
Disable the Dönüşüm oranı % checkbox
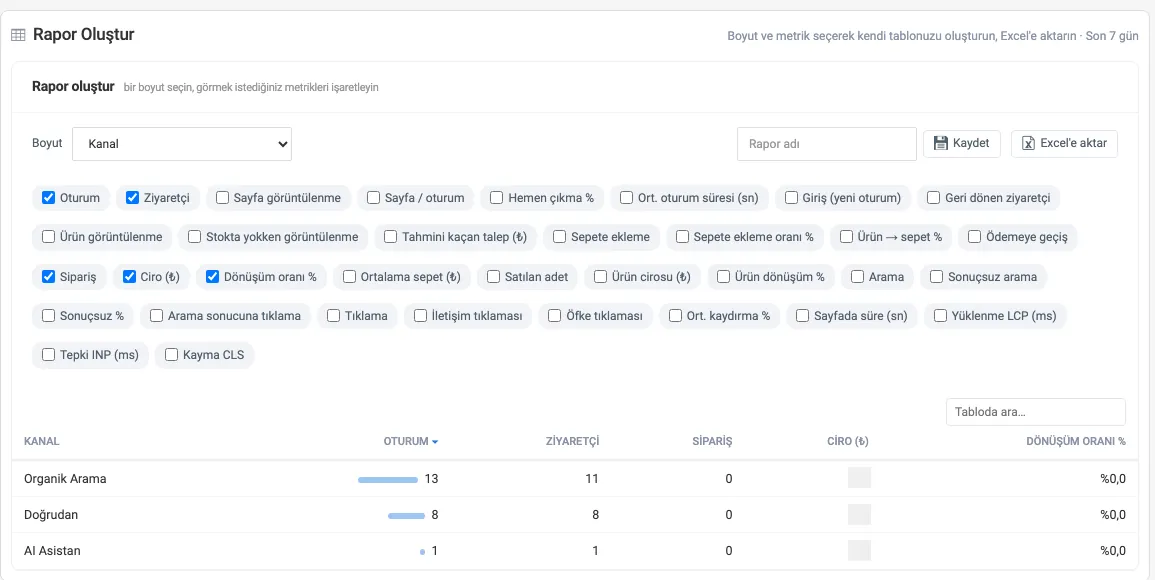(213, 276)
